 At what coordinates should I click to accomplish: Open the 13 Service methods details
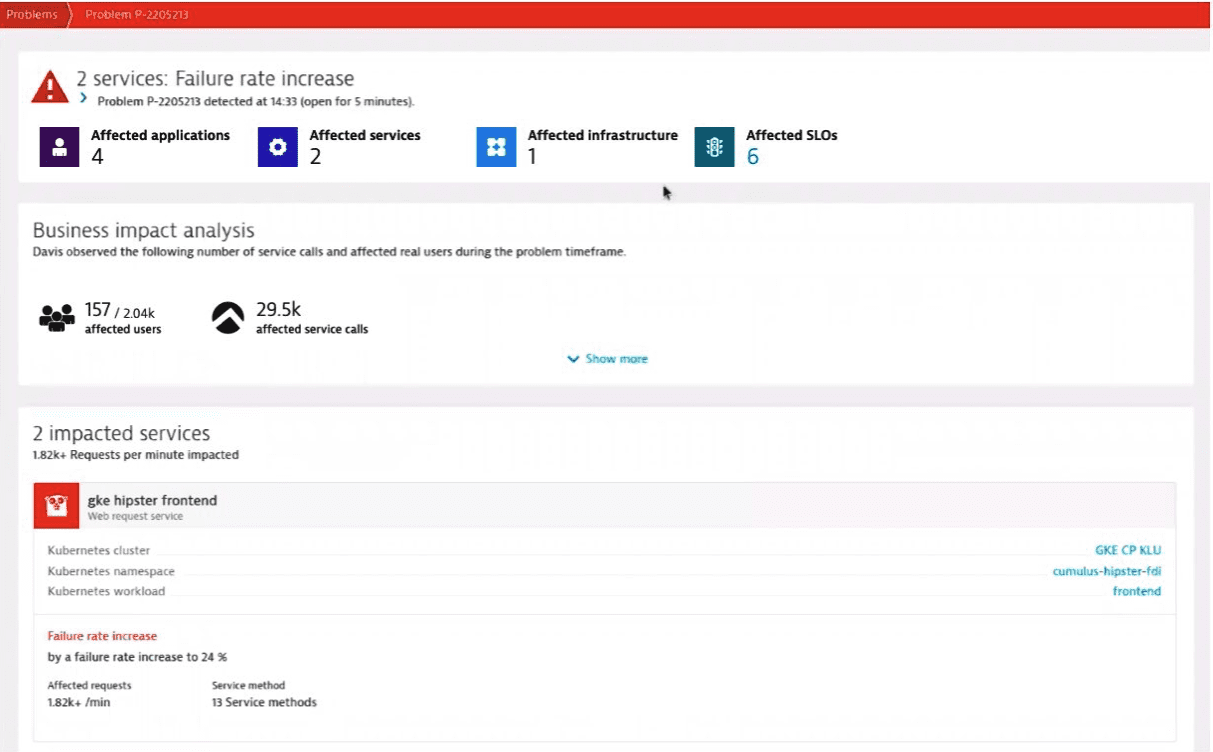[x=263, y=702]
